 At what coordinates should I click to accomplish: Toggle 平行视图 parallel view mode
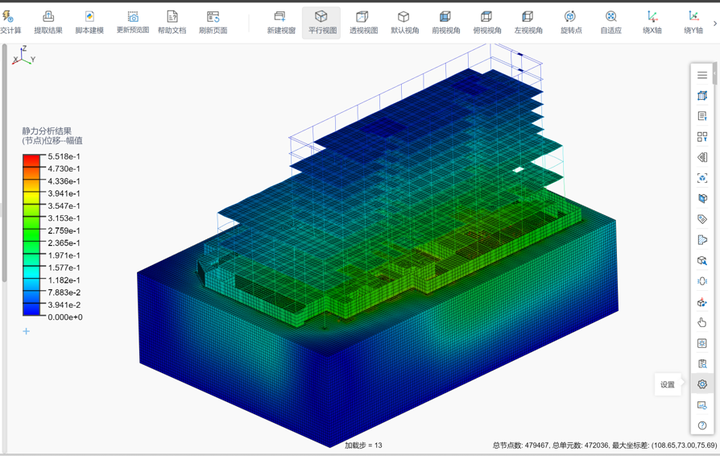(x=322, y=21)
